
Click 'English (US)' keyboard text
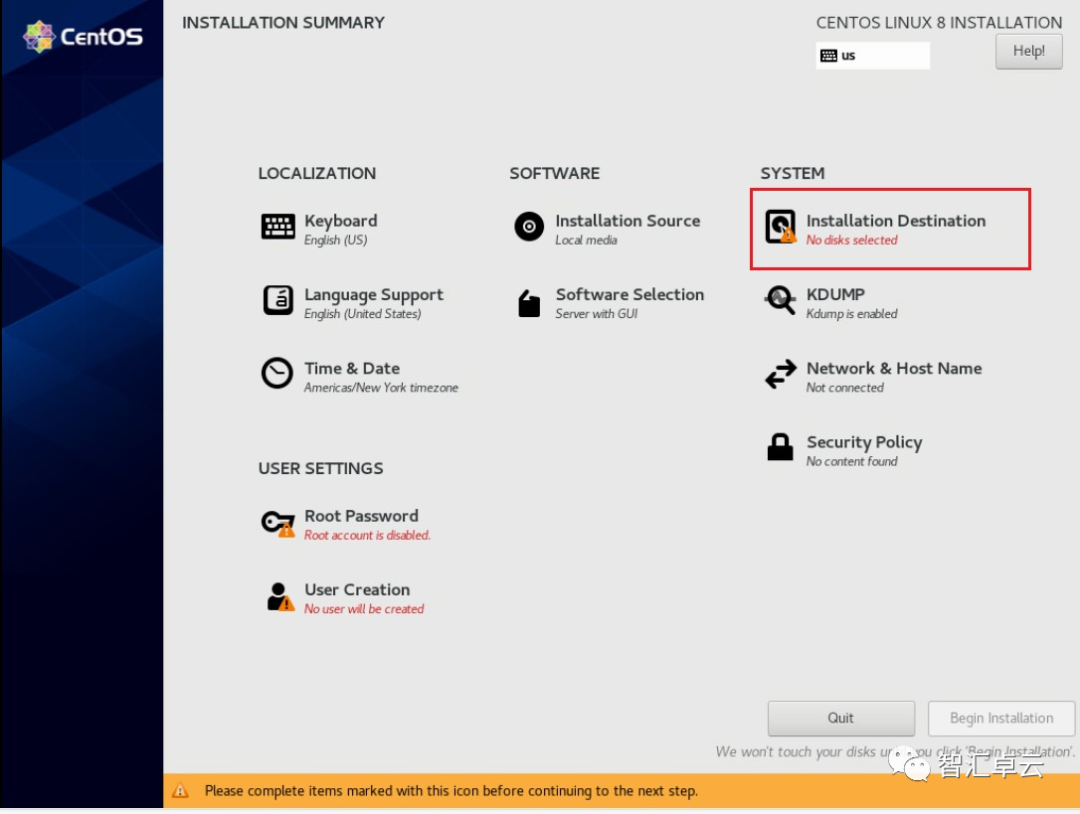[x=335, y=240]
